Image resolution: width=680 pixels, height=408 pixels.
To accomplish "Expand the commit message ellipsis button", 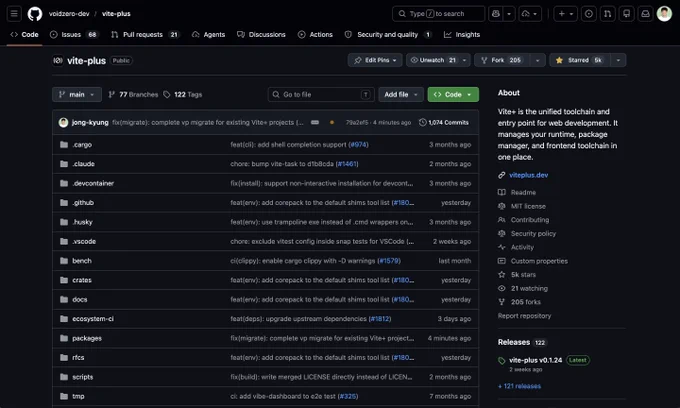I will click(315, 123).
